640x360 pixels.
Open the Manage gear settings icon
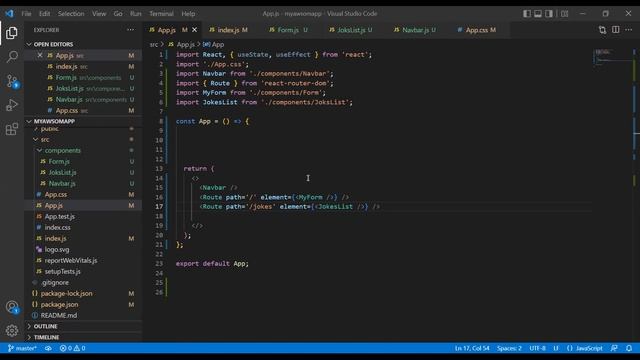click(x=11, y=330)
